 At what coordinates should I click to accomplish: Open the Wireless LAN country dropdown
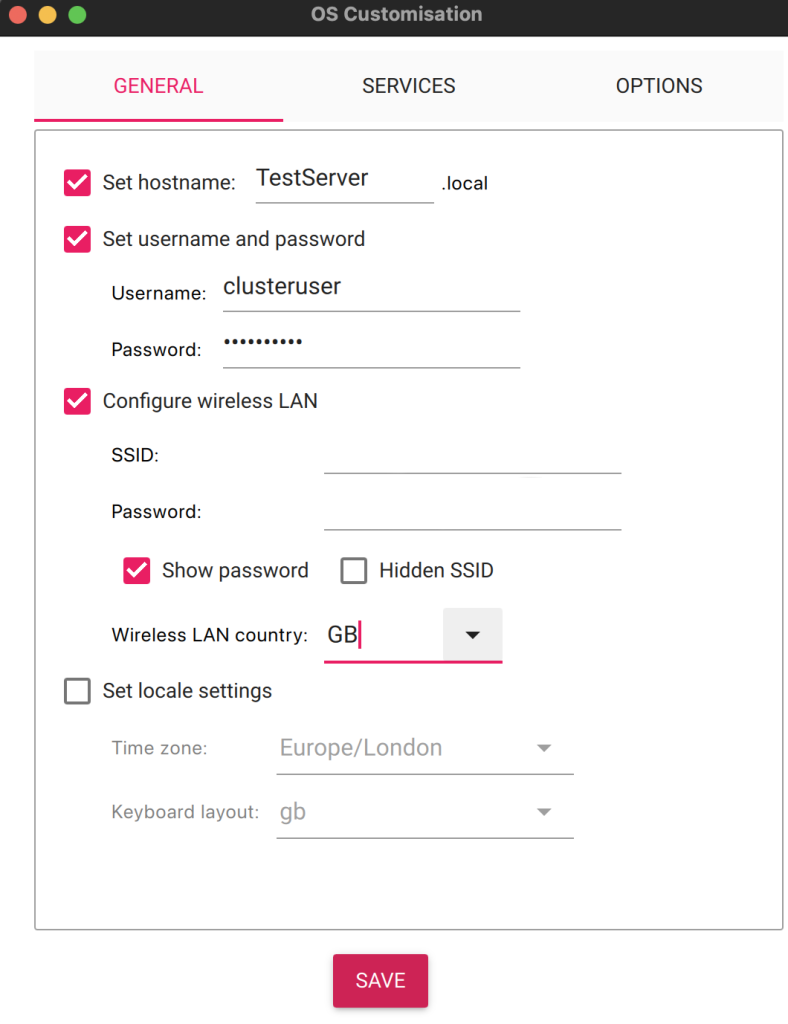tap(472, 634)
